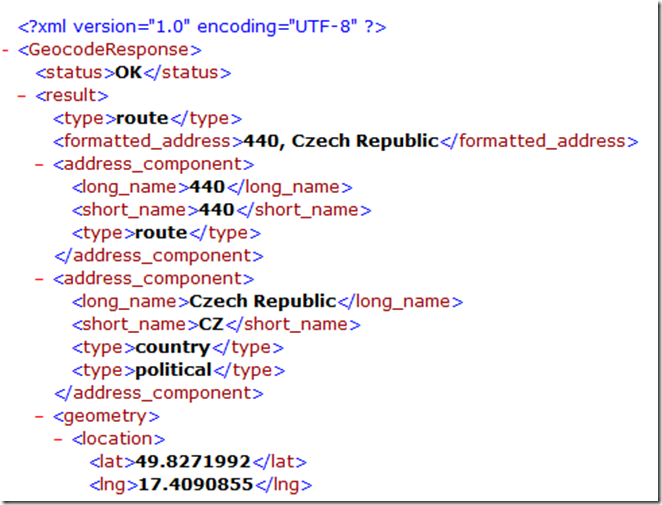Screen dimensions: 662x505
Task: Collapse the result node
Action: 23,96
